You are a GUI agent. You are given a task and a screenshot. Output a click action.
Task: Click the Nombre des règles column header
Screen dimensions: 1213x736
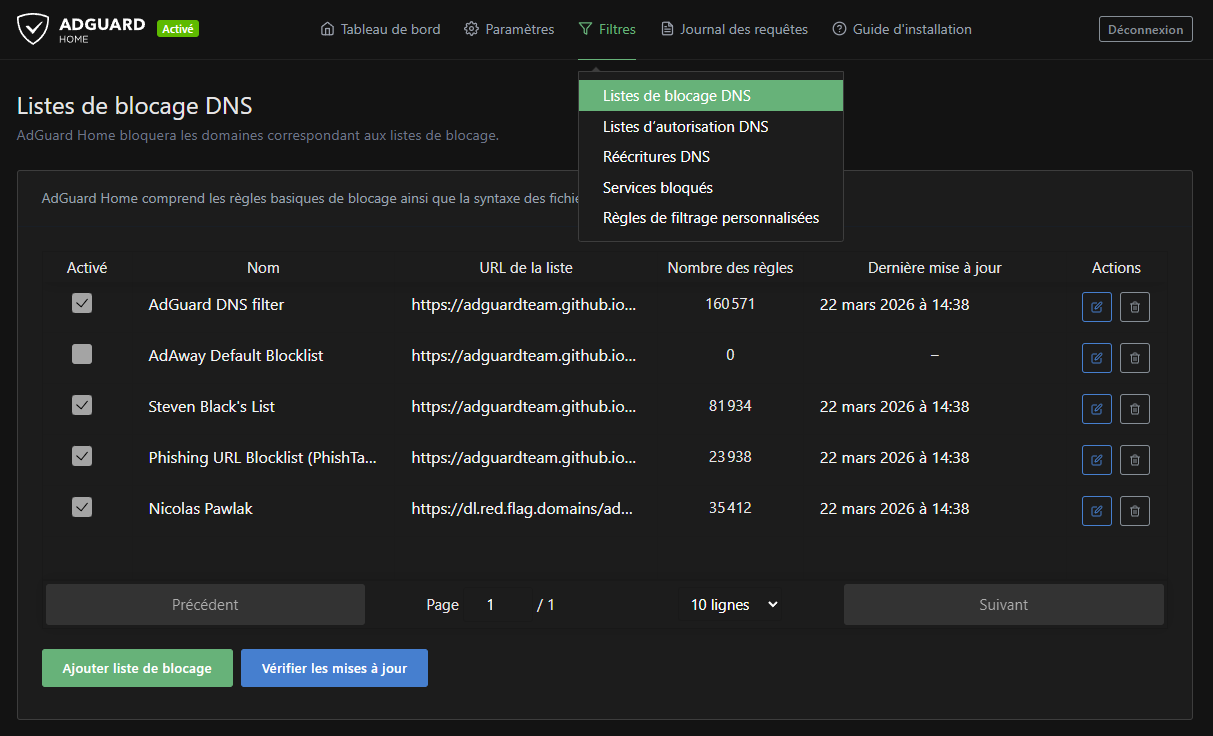(730, 268)
